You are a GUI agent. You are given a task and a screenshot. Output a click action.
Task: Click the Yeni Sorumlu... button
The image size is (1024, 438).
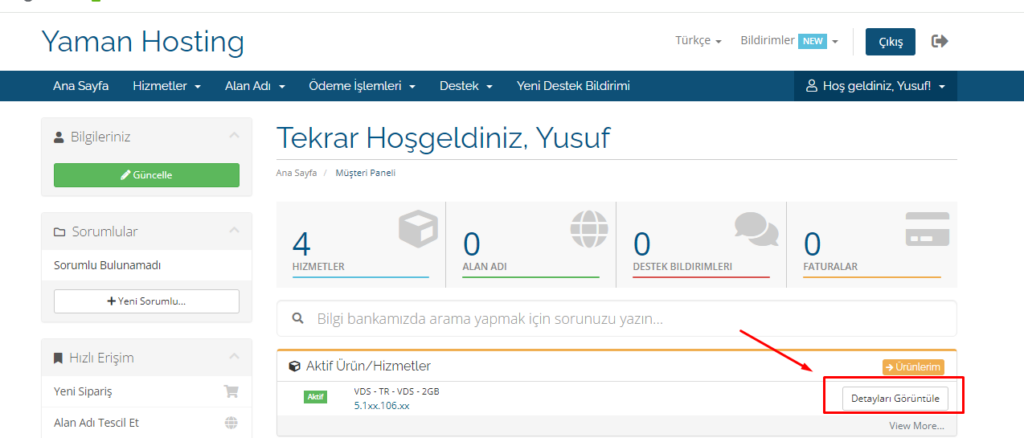[146, 302]
